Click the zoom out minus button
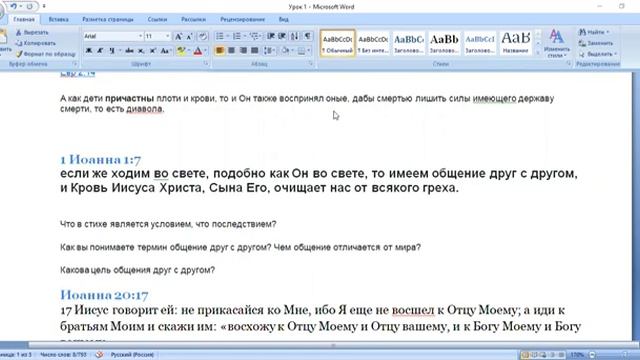 point(592,355)
